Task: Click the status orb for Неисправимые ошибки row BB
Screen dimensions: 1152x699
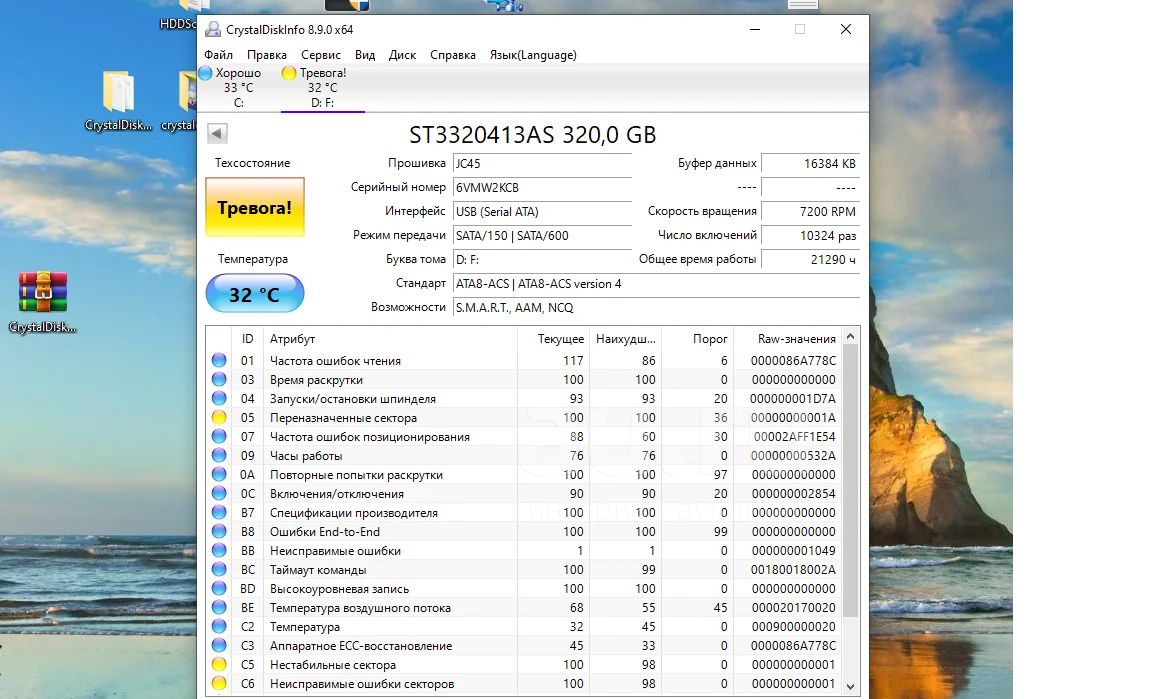Action: pos(219,551)
